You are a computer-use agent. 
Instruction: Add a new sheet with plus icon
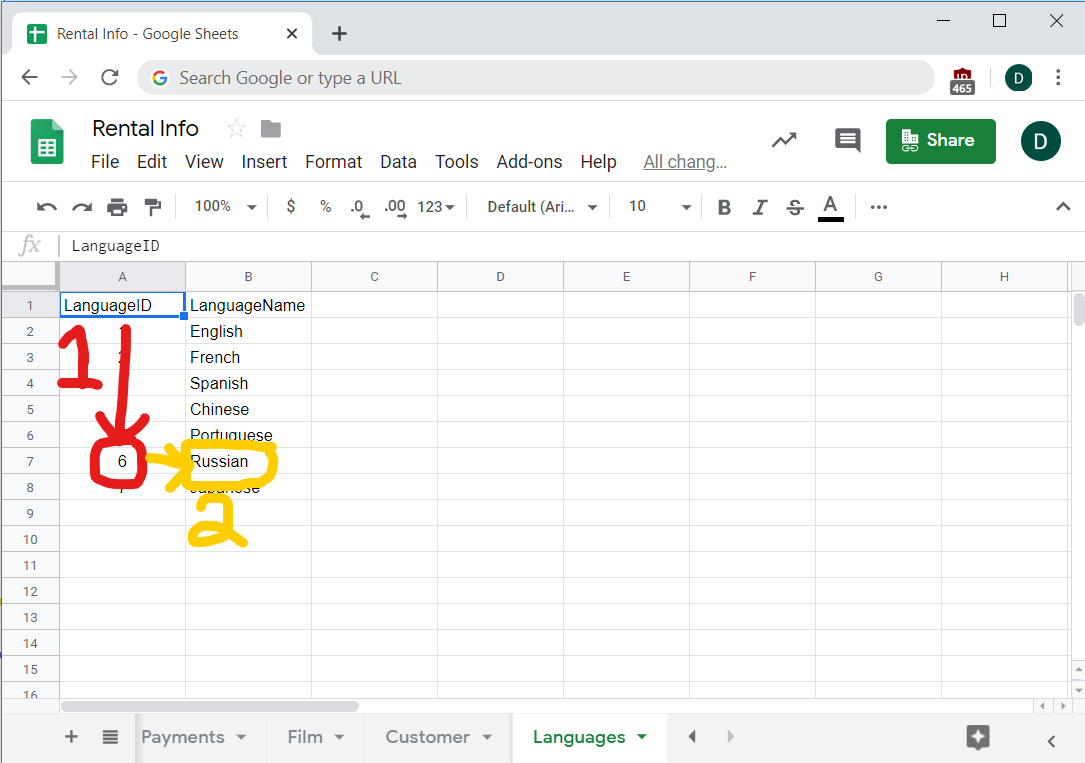click(x=71, y=737)
